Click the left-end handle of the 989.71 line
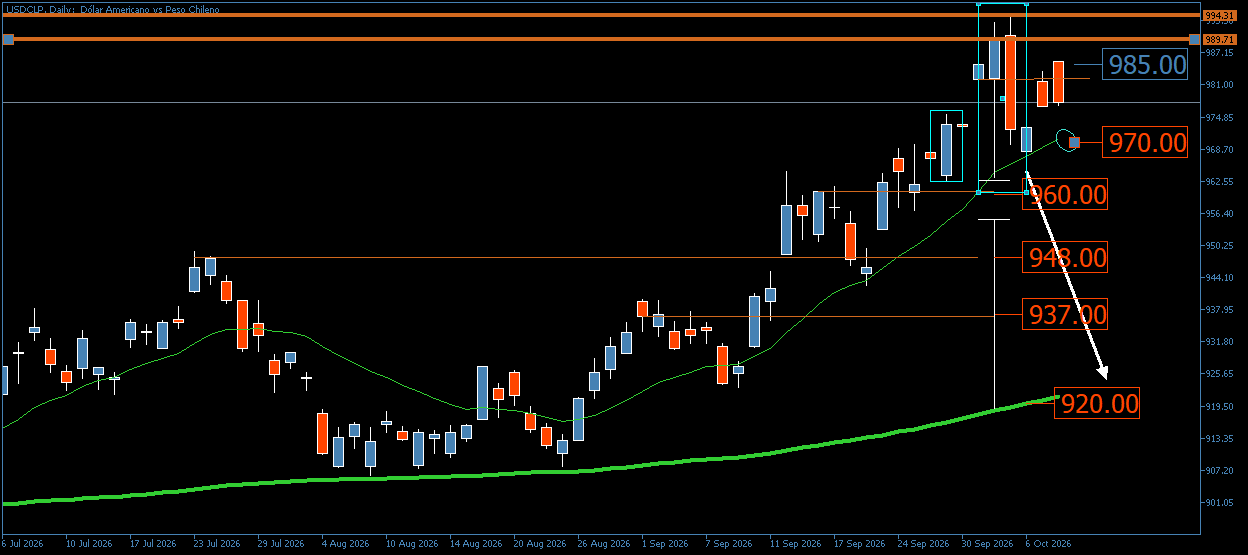This screenshot has height=555, width=1248. (x=8, y=39)
